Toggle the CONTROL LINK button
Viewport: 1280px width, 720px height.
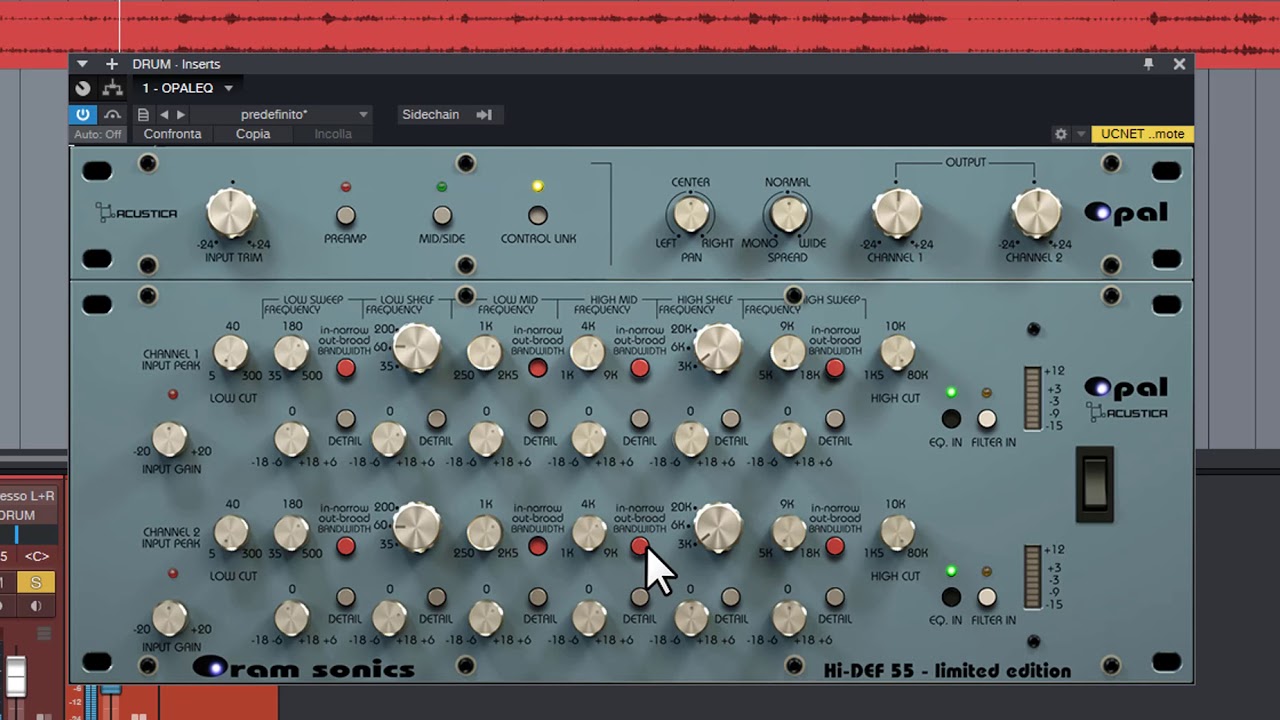[538, 215]
